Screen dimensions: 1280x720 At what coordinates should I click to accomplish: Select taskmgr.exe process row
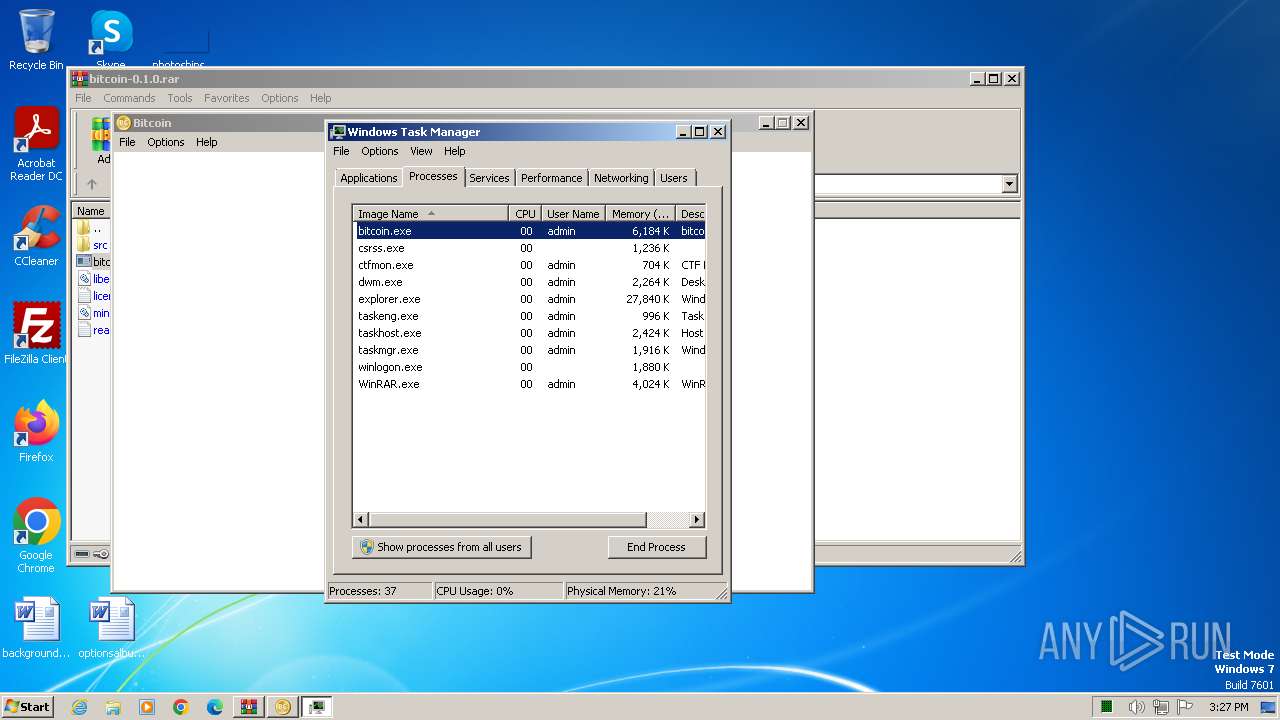point(530,350)
